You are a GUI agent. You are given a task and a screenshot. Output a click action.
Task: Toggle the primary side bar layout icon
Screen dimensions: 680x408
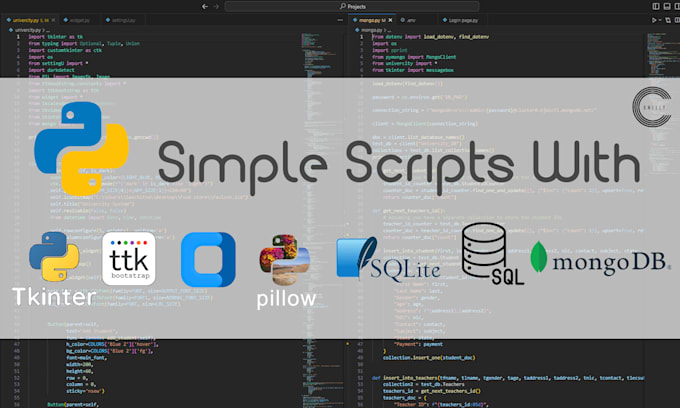(x=656, y=6)
